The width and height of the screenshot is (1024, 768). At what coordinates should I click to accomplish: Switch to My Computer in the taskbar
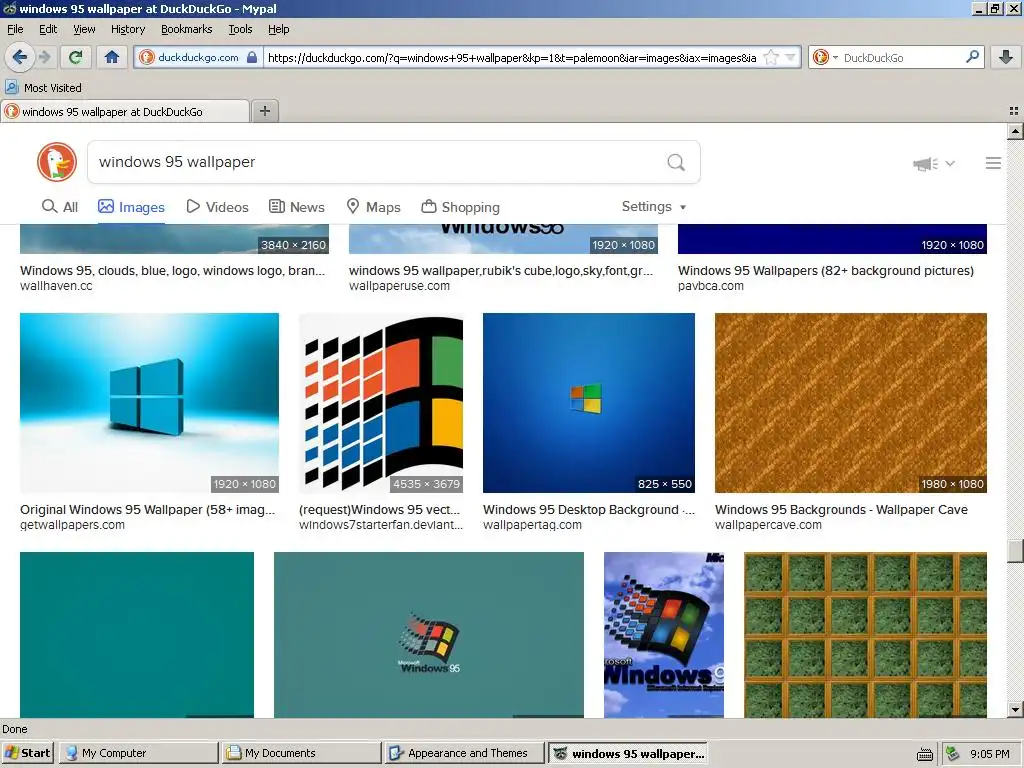(138, 753)
